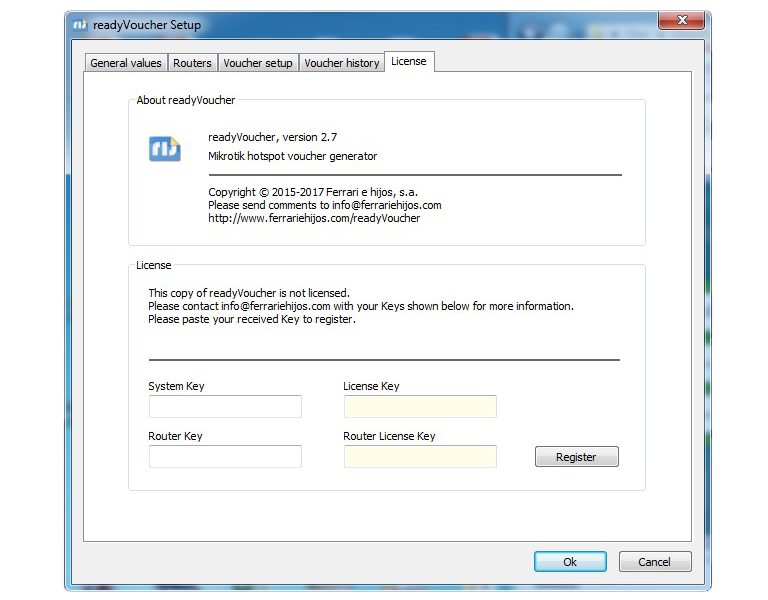This screenshot has height=600, width=768.
Task: Close the readyVoucher Setup window
Action: pyautogui.click(x=685, y=20)
